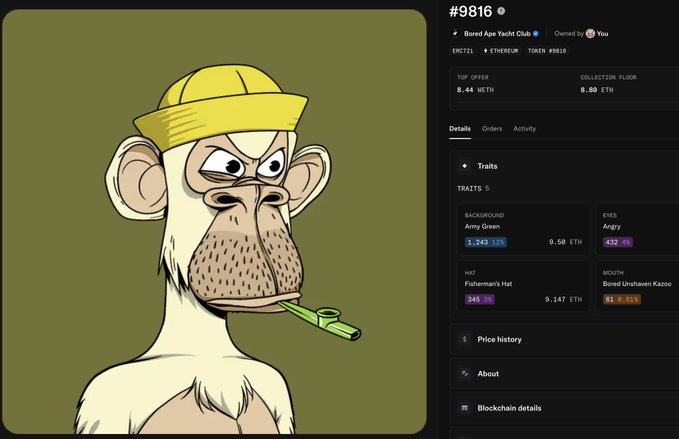Click the Top Offer value 8.44 WETH

pyautogui.click(x=475, y=90)
